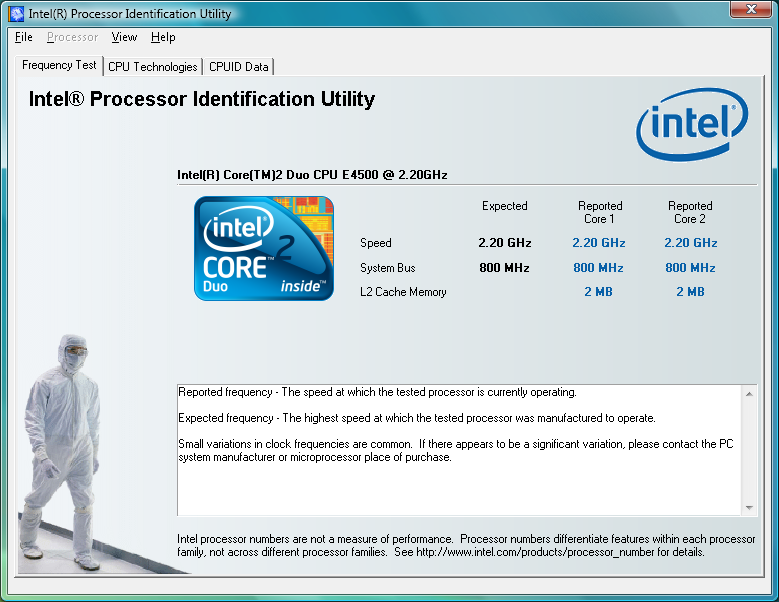Switch to the CPU Technologies tab
This screenshot has height=602, width=779.
[x=153, y=67]
